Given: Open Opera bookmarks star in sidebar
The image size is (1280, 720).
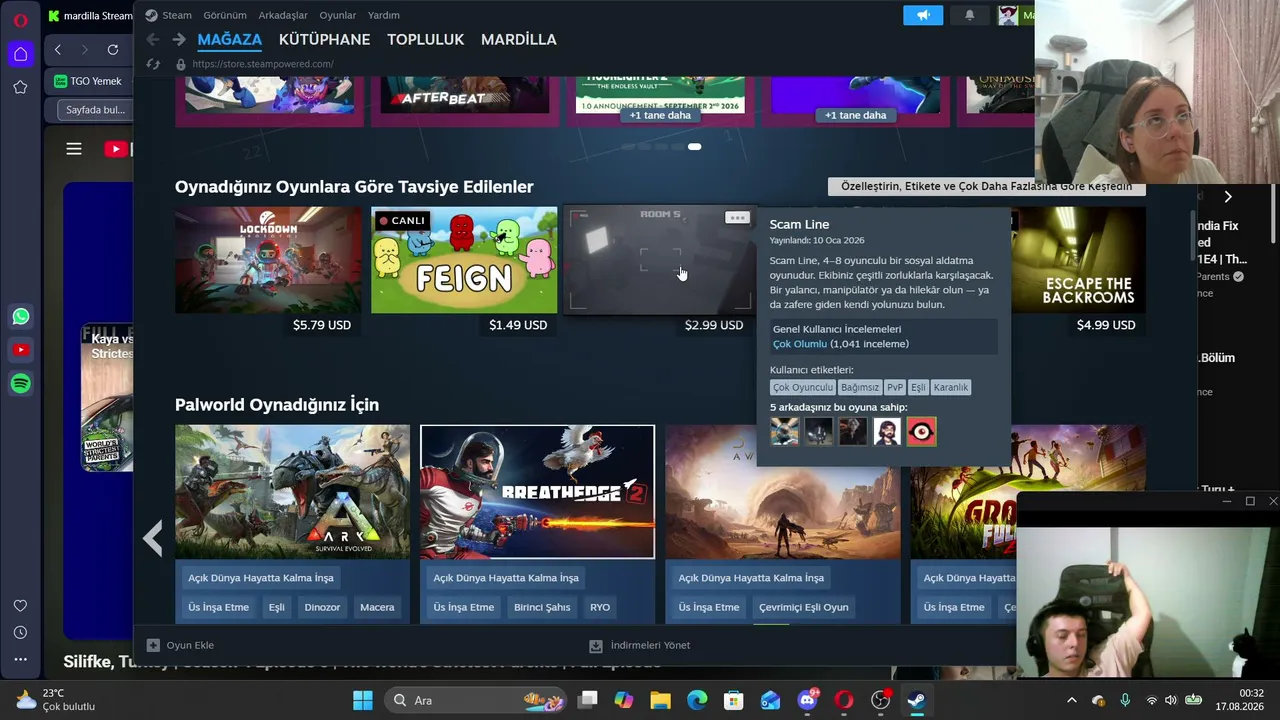Looking at the screenshot, I should pyautogui.click(x=20, y=88).
